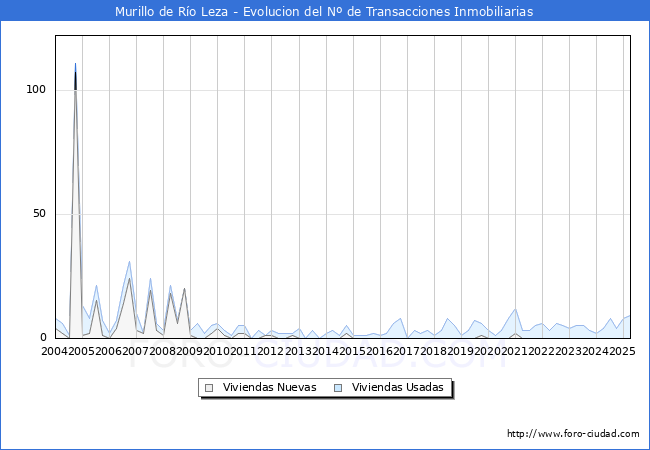The image size is (650, 450).
Task: Click the y-axis label 100
Action: (x=36, y=90)
